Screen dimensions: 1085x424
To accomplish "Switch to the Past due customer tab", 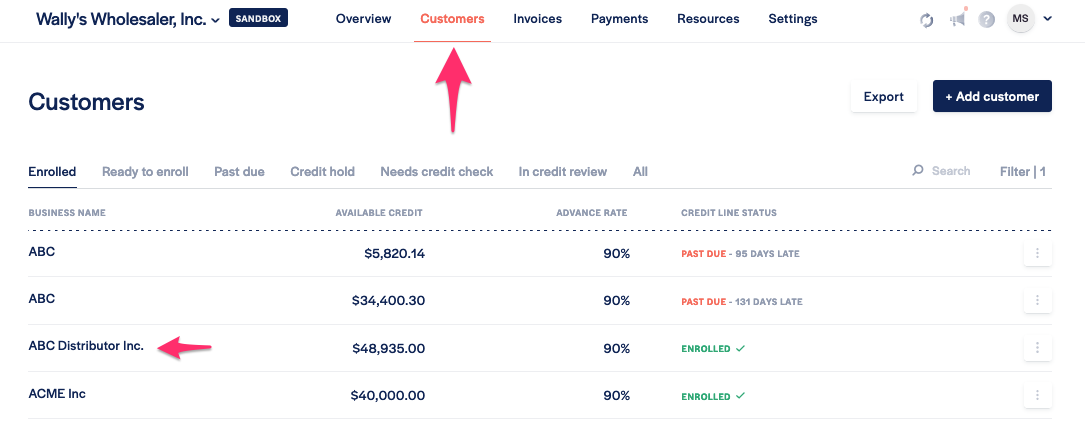I will [x=239, y=172].
